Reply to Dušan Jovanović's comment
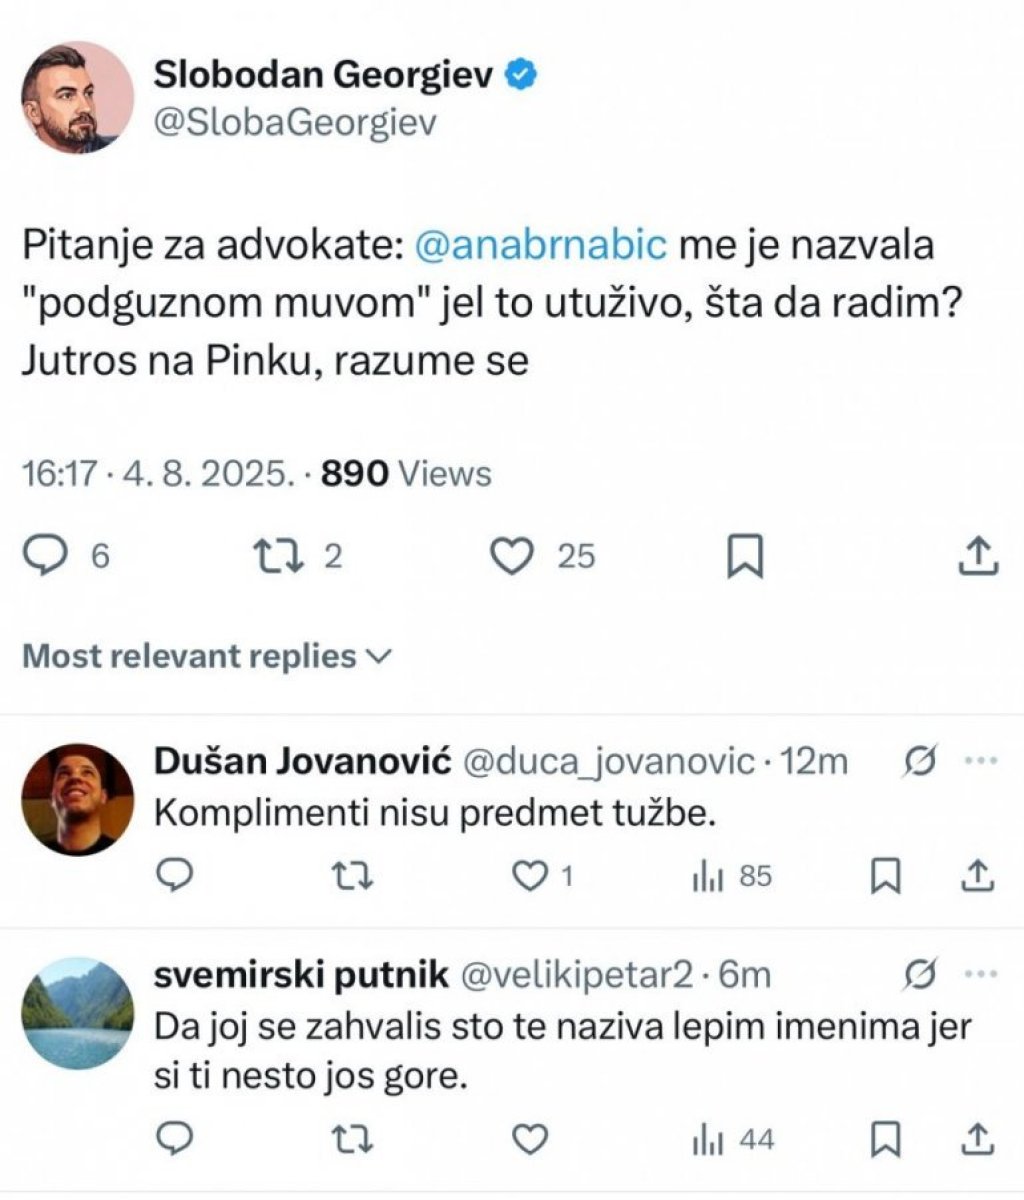Screen dimensions: 1024x1200 175,876
